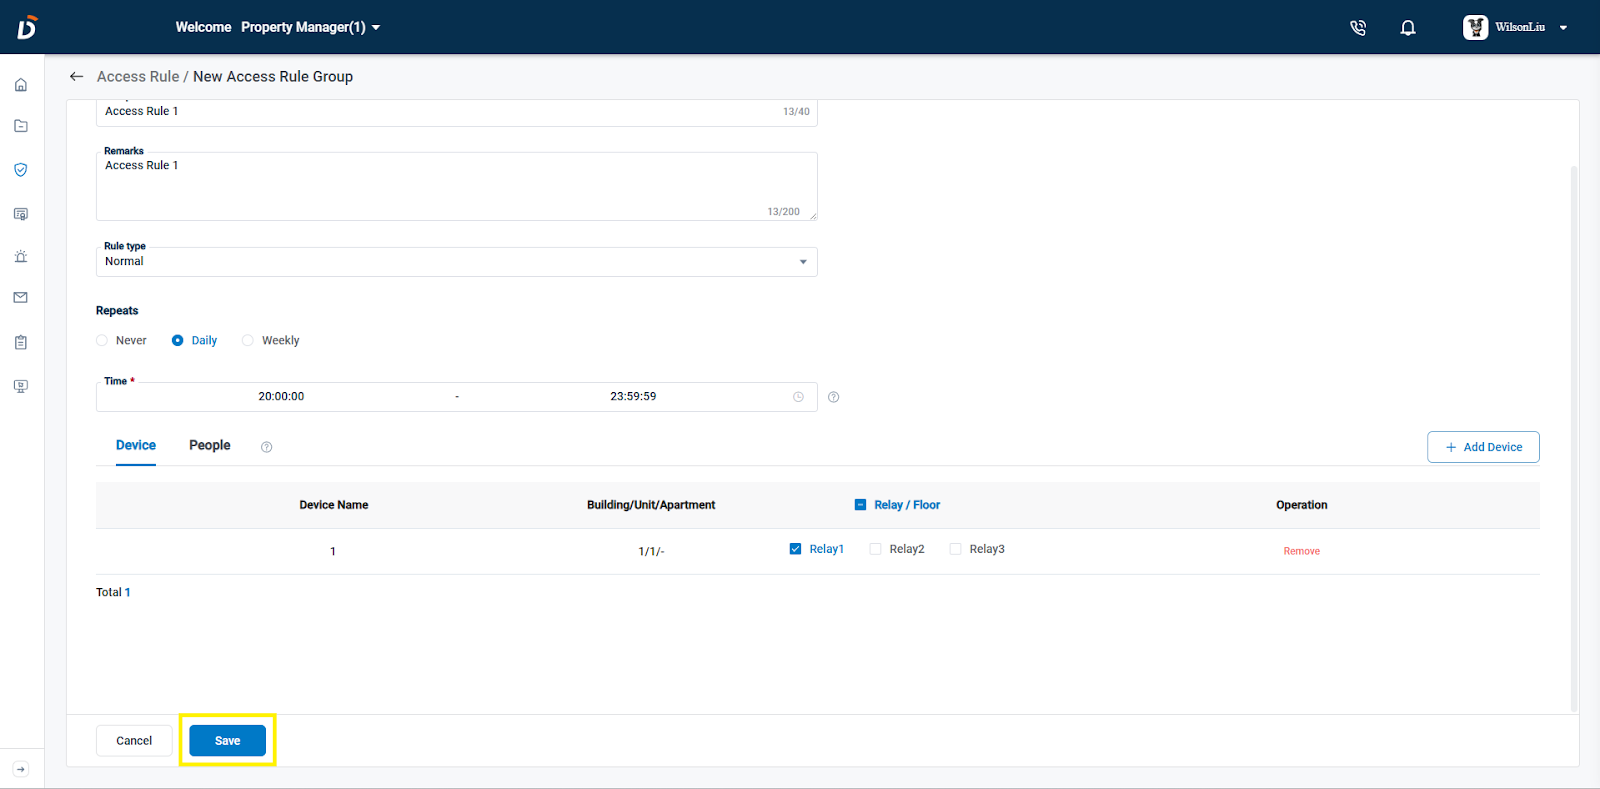Viewport: 1600px width, 789px height.
Task: Select the Never repeat option
Action: (x=102, y=341)
